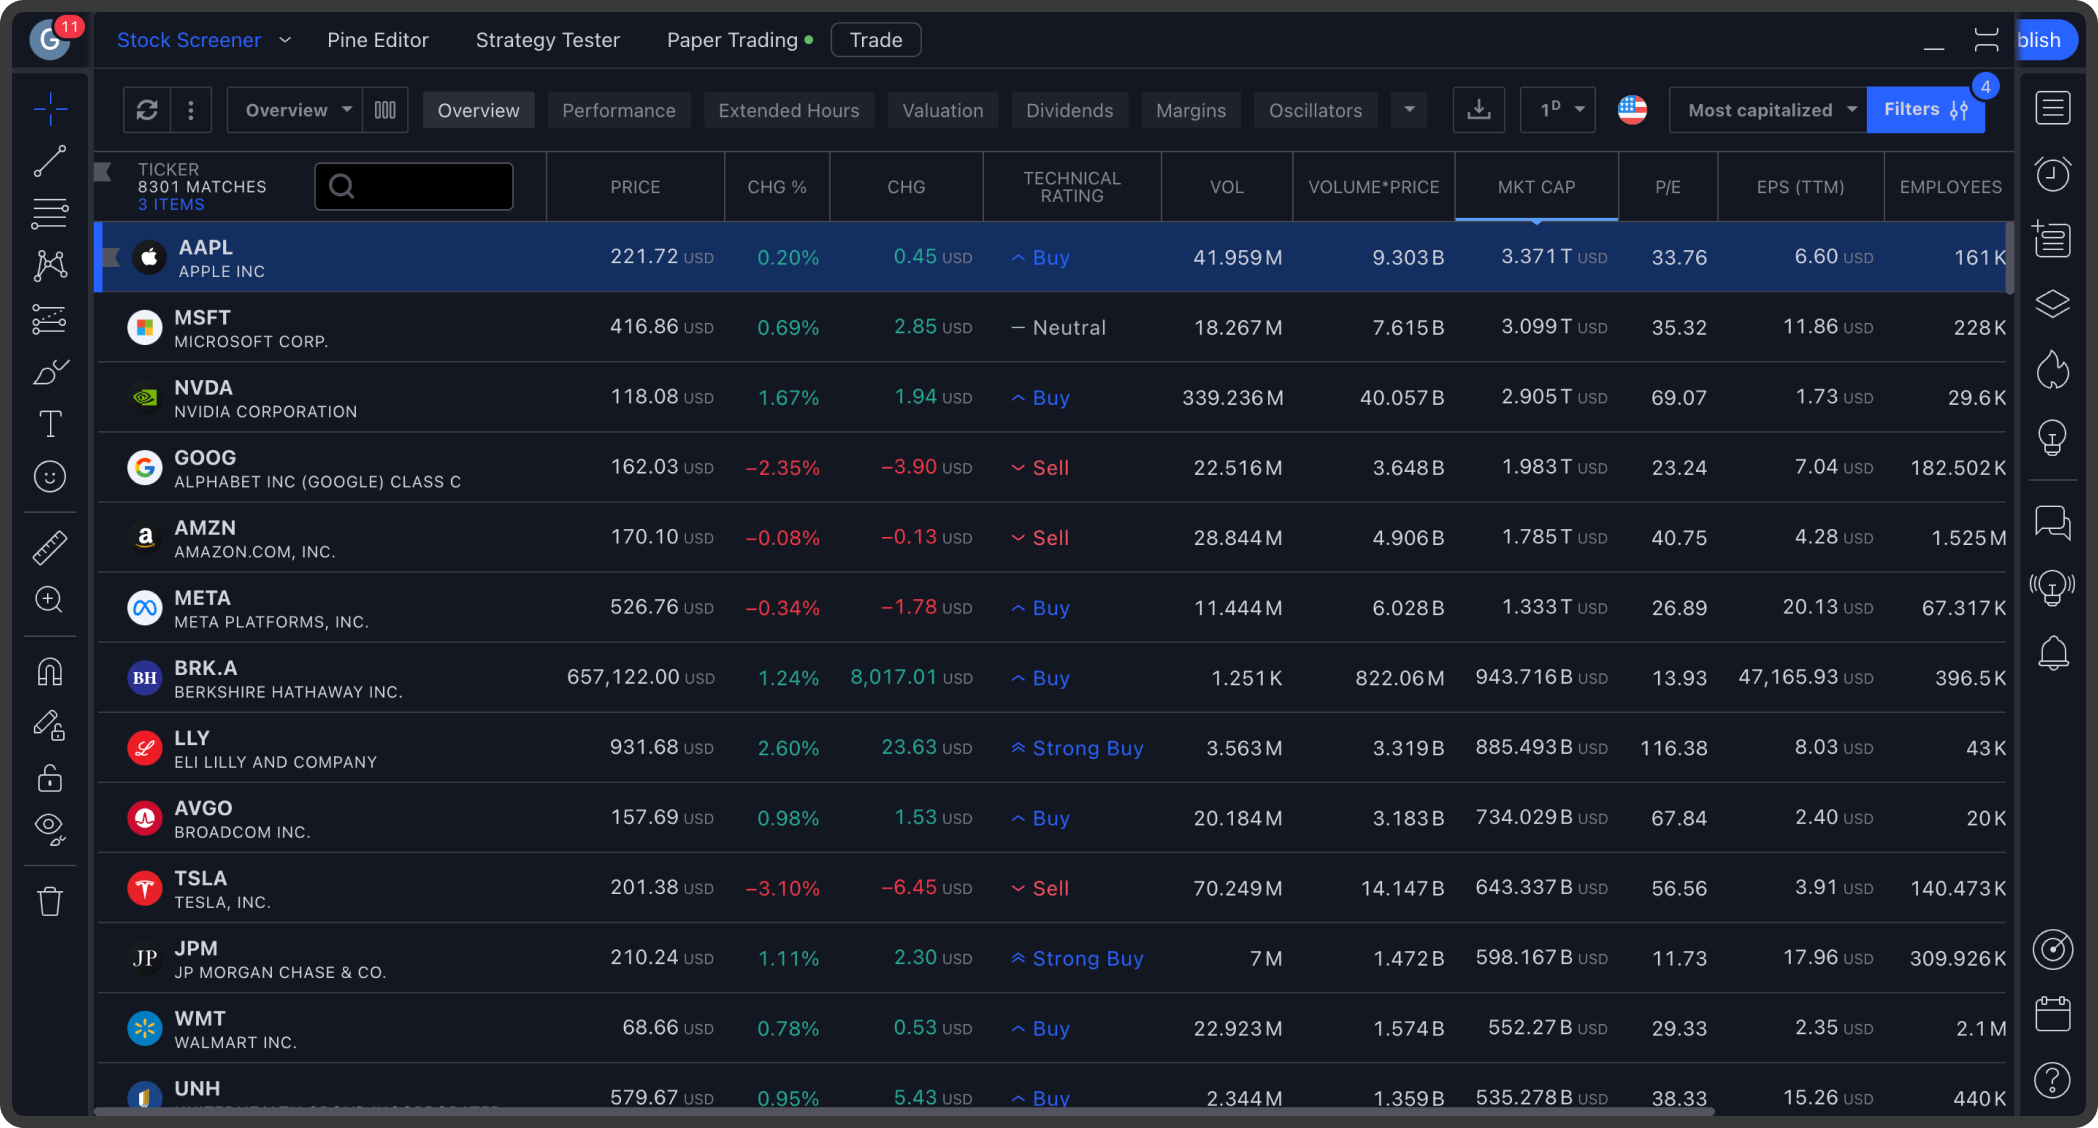Click the Trade button
The image size is (2098, 1128).
point(876,39)
